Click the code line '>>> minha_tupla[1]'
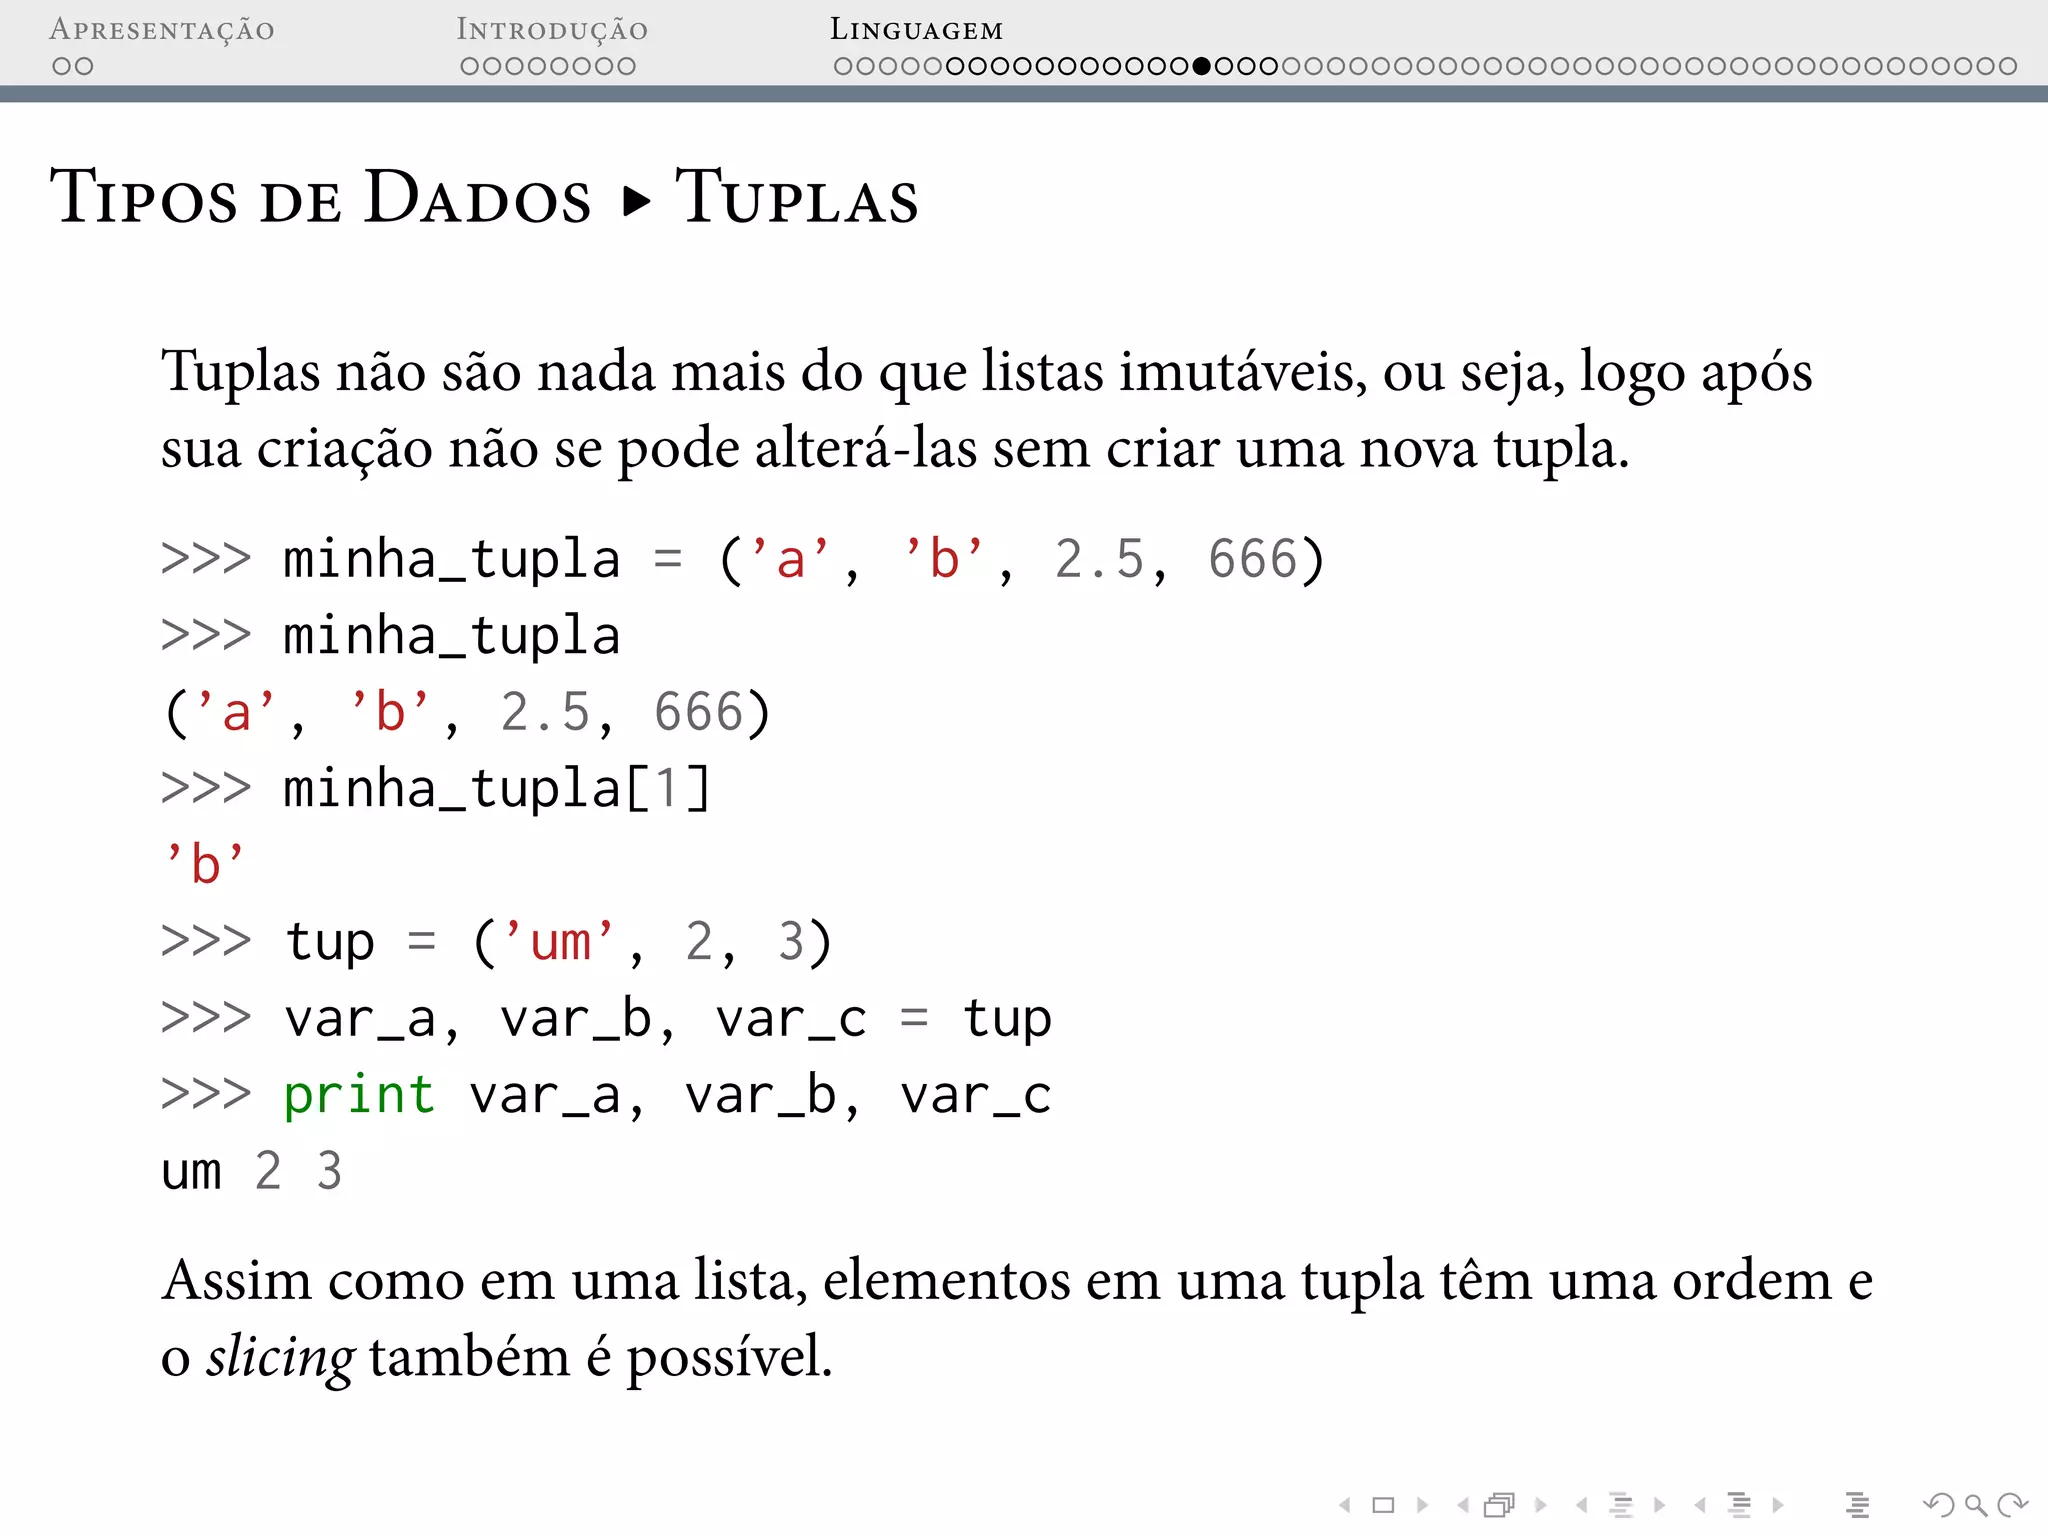 tap(436, 789)
